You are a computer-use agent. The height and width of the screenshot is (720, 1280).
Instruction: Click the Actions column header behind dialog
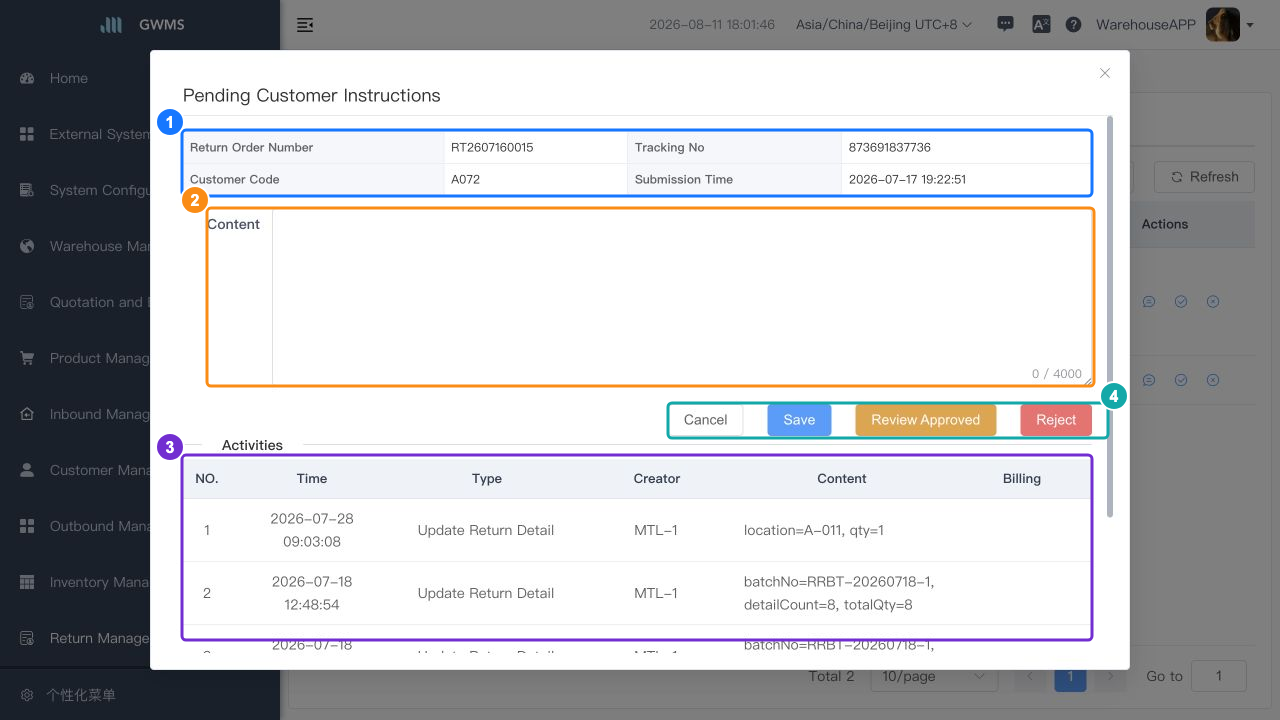1165,224
